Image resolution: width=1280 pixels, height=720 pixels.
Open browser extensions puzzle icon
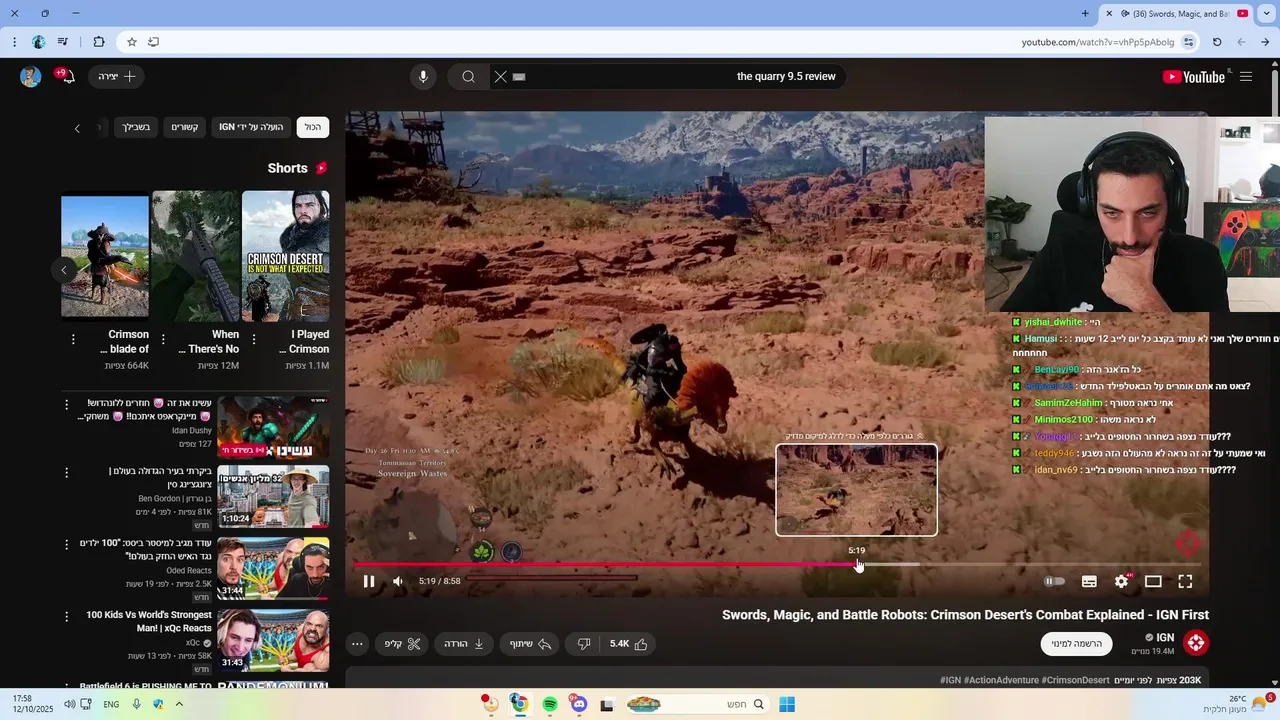click(99, 42)
